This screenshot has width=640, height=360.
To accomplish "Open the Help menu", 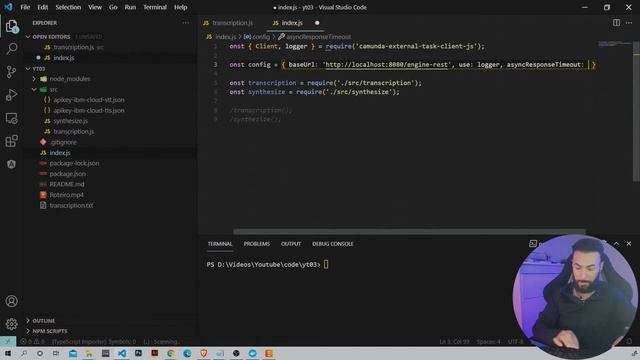I will point(180,7).
